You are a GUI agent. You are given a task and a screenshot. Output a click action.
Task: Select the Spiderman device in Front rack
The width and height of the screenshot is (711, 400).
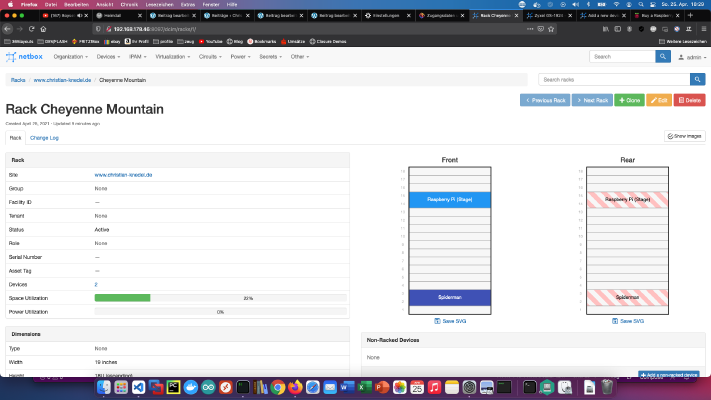tap(450, 298)
